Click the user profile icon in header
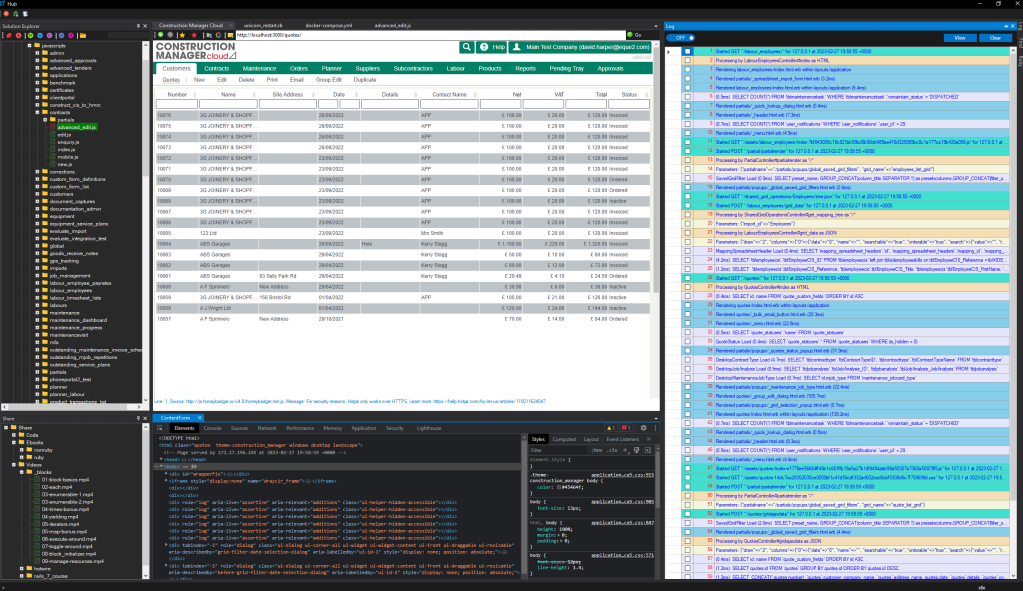The image size is (1023, 591). pos(517,47)
